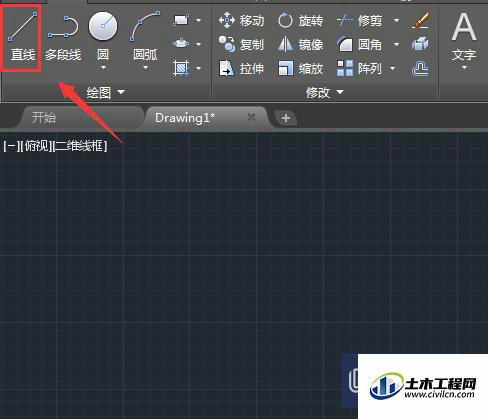Pick the Scale (缩放) tool

[300, 69]
